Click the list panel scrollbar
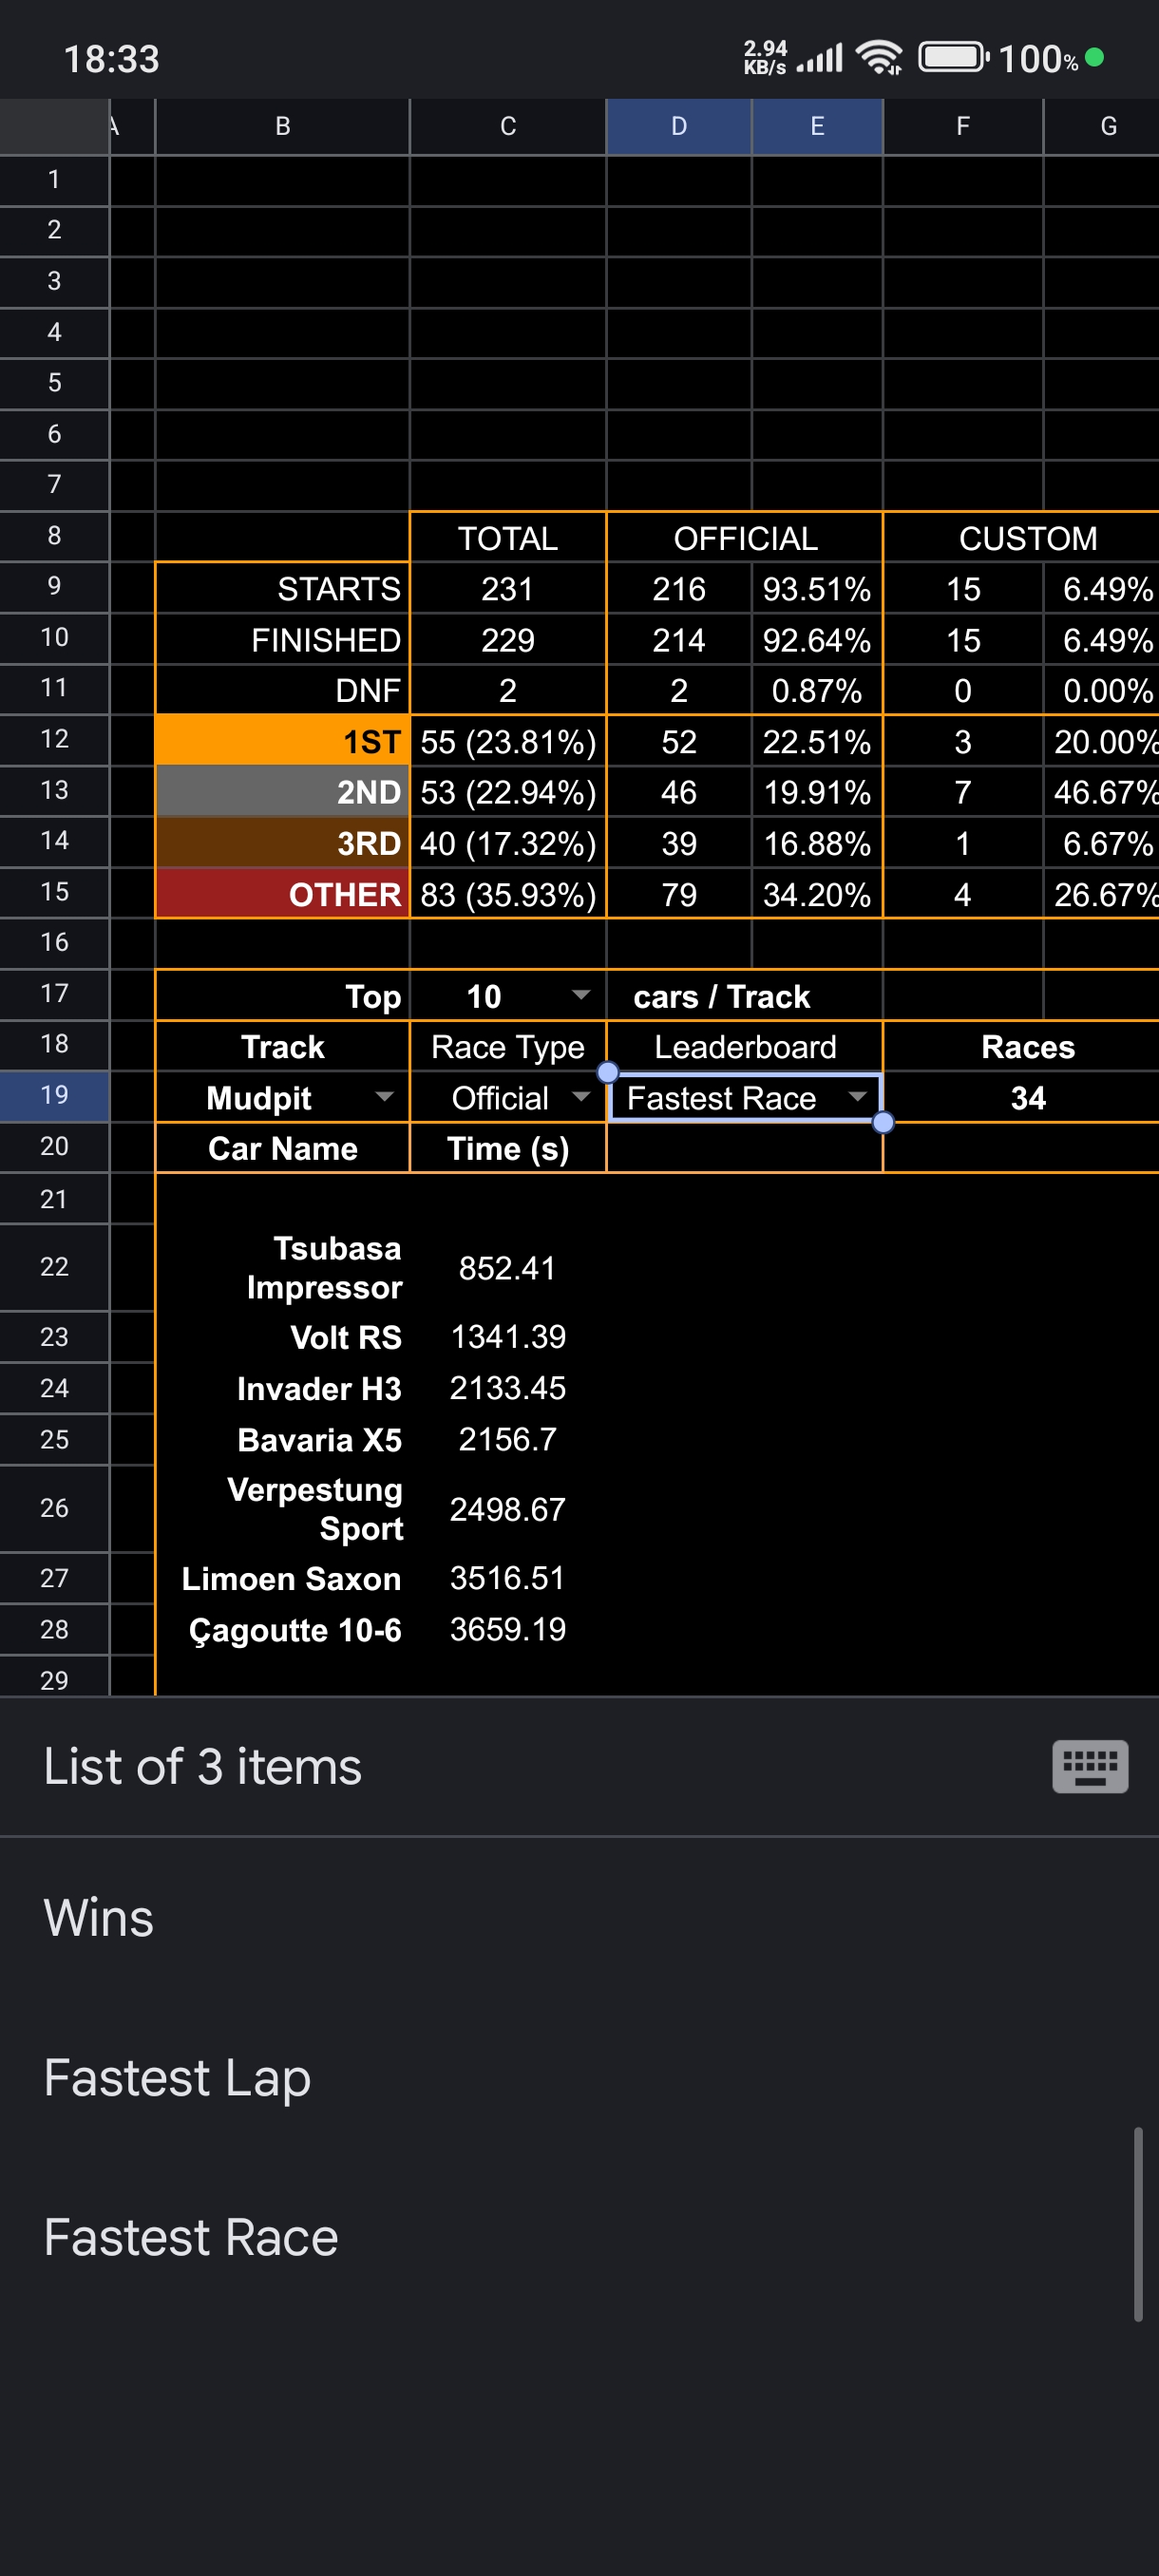 [x=1137, y=2224]
